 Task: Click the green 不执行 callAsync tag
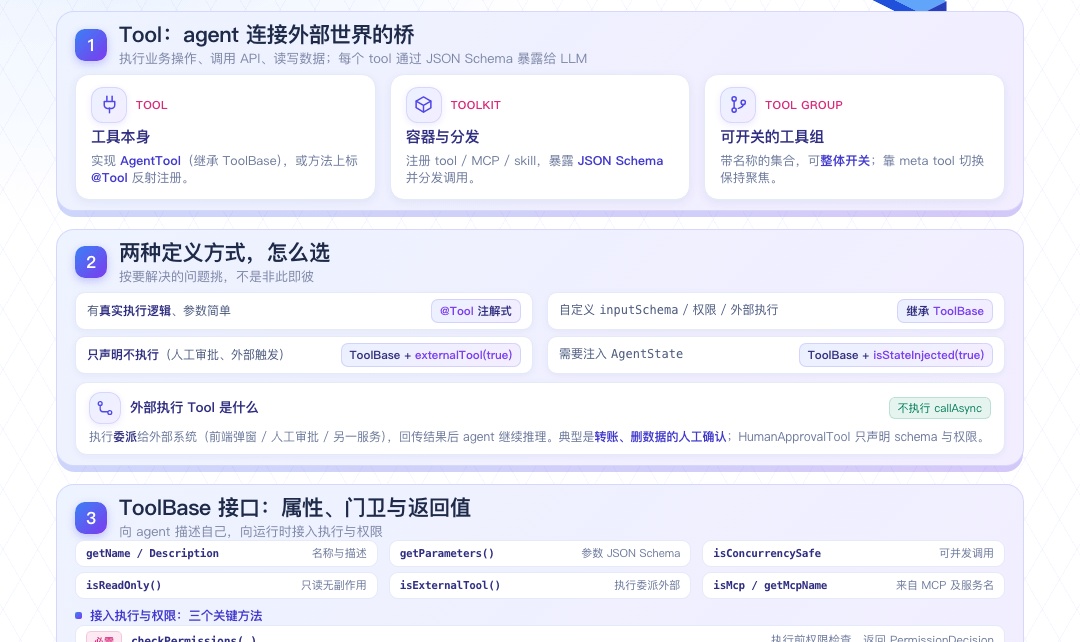pos(939,408)
